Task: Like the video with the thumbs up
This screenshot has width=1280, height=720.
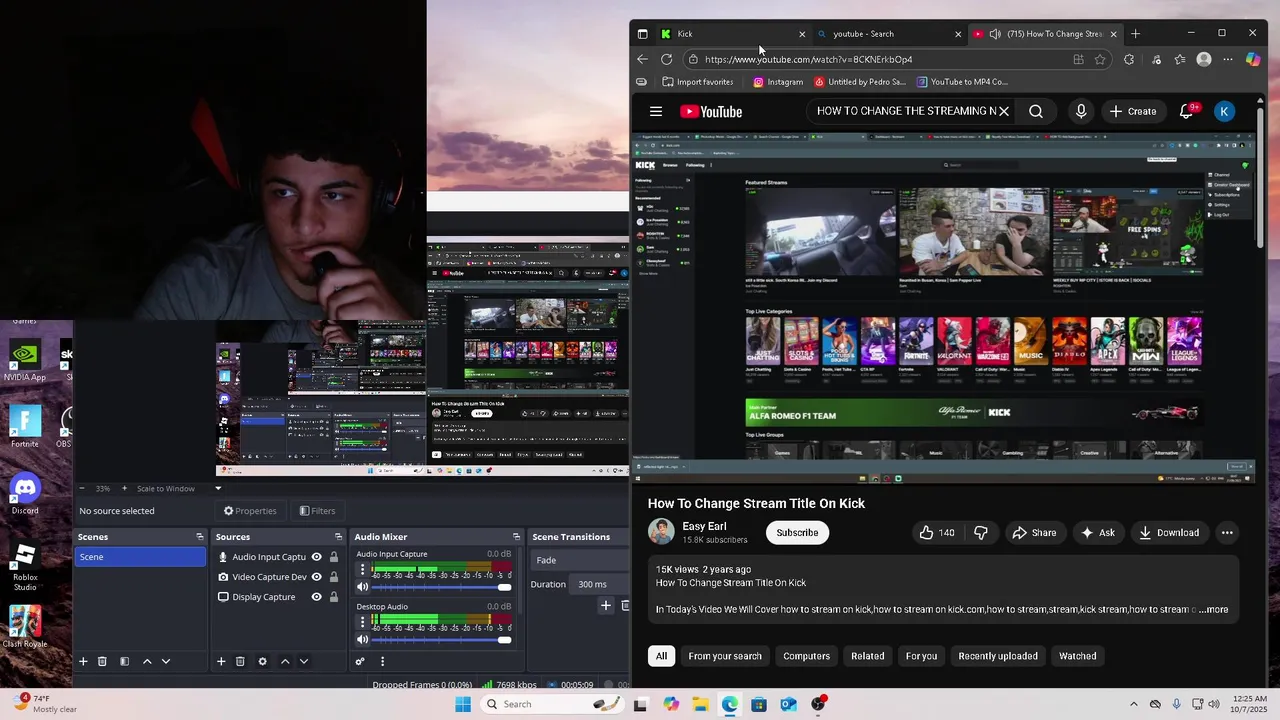Action: pos(936,533)
